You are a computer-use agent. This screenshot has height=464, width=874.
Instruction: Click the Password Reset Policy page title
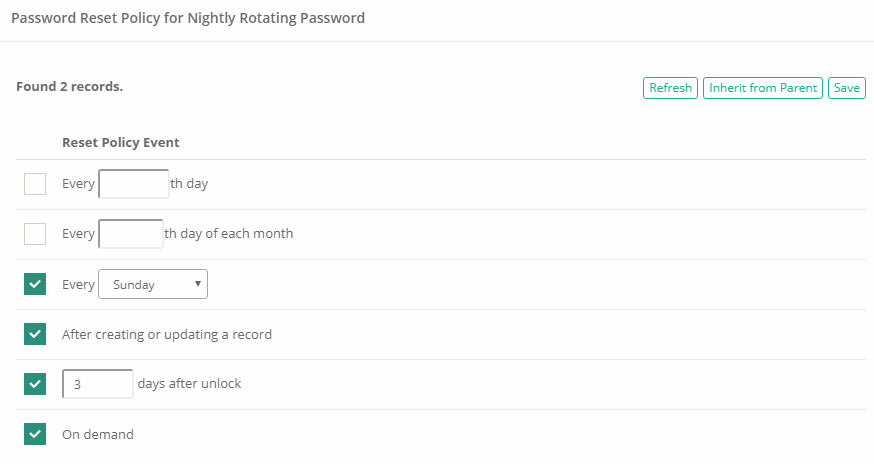188,18
